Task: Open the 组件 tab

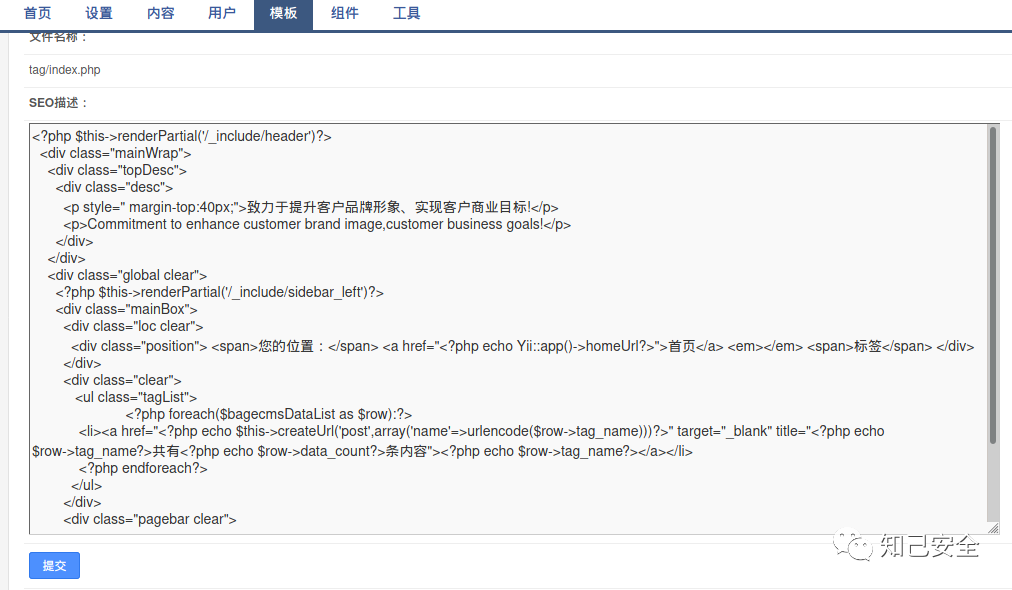Action: pos(345,14)
